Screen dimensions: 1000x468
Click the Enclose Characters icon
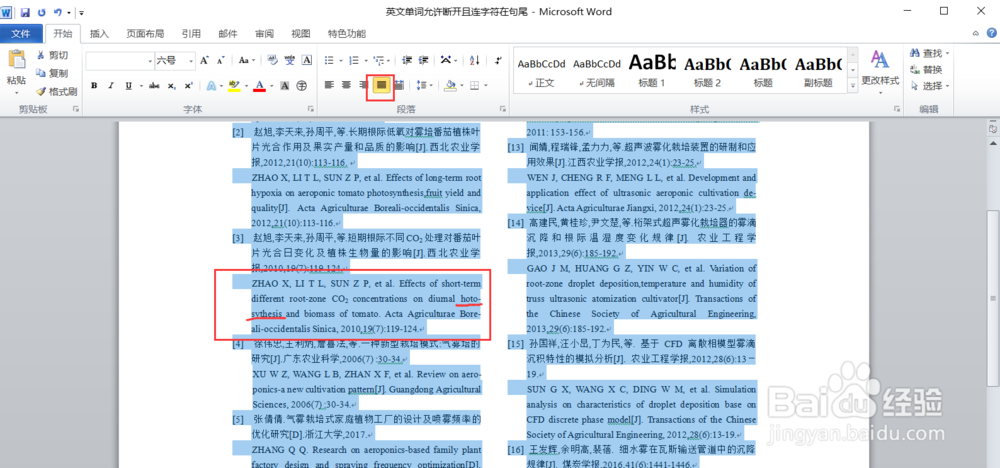tap(302, 85)
